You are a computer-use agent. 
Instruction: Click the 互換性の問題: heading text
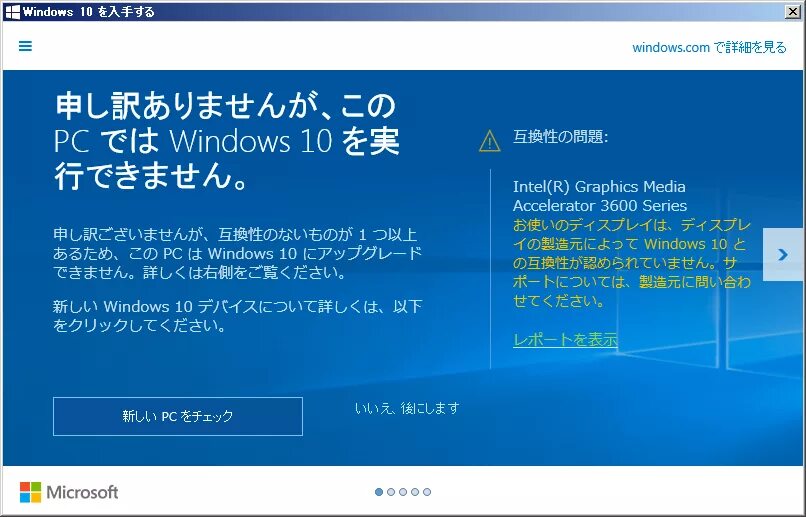[x=560, y=137]
